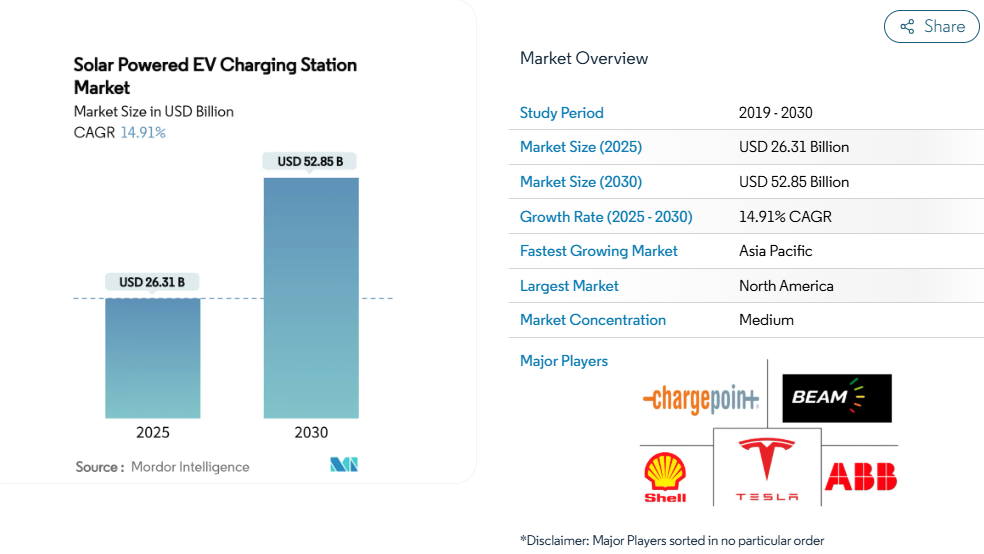The width and height of the screenshot is (984, 554).
Task: Click the USD 26.31 B bar label
Action: (152, 282)
